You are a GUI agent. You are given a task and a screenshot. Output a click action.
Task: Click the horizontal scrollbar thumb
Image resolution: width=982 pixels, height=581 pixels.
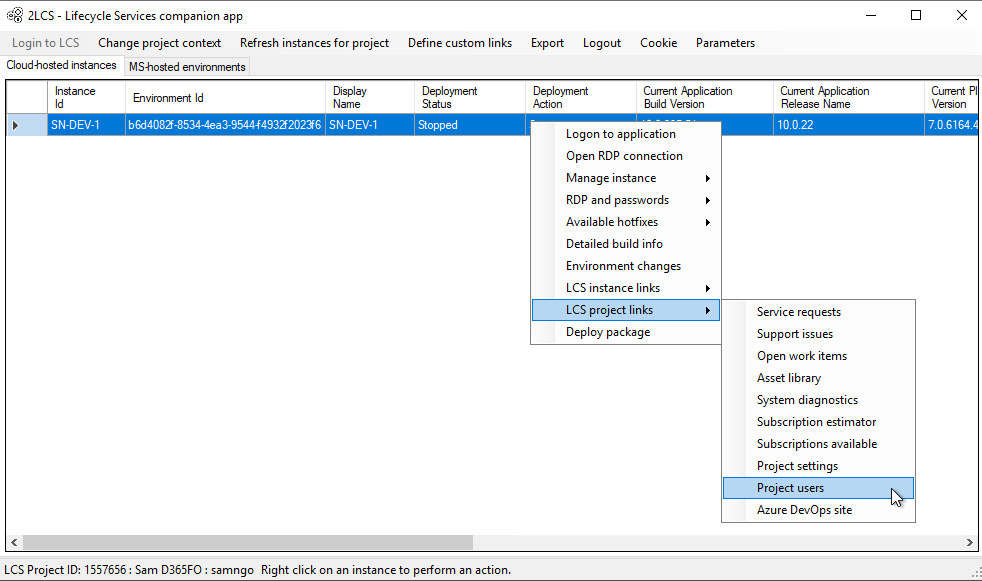[248, 542]
